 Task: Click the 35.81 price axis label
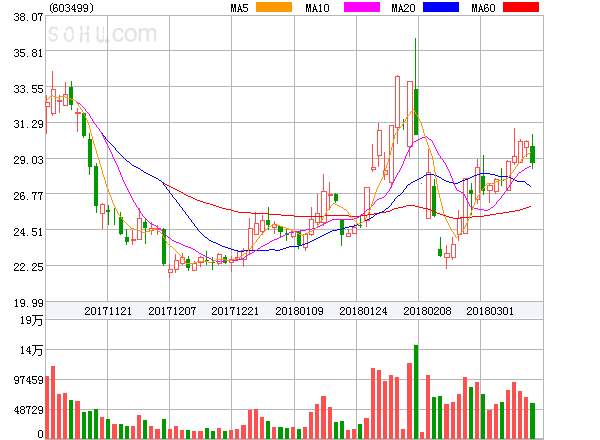click(28, 53)
